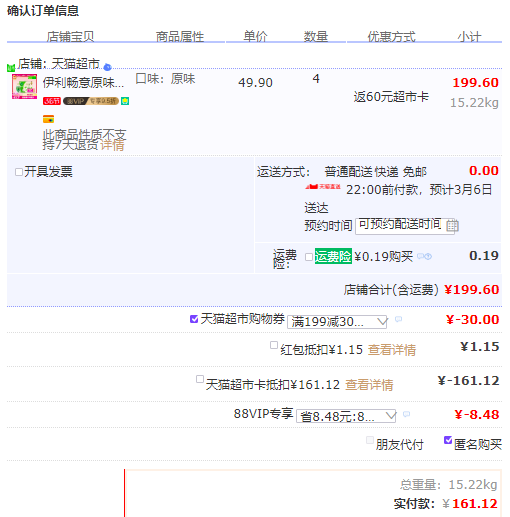
Task: Click the 口味: 原味 attribute text
Action: [x=165, y=79]
